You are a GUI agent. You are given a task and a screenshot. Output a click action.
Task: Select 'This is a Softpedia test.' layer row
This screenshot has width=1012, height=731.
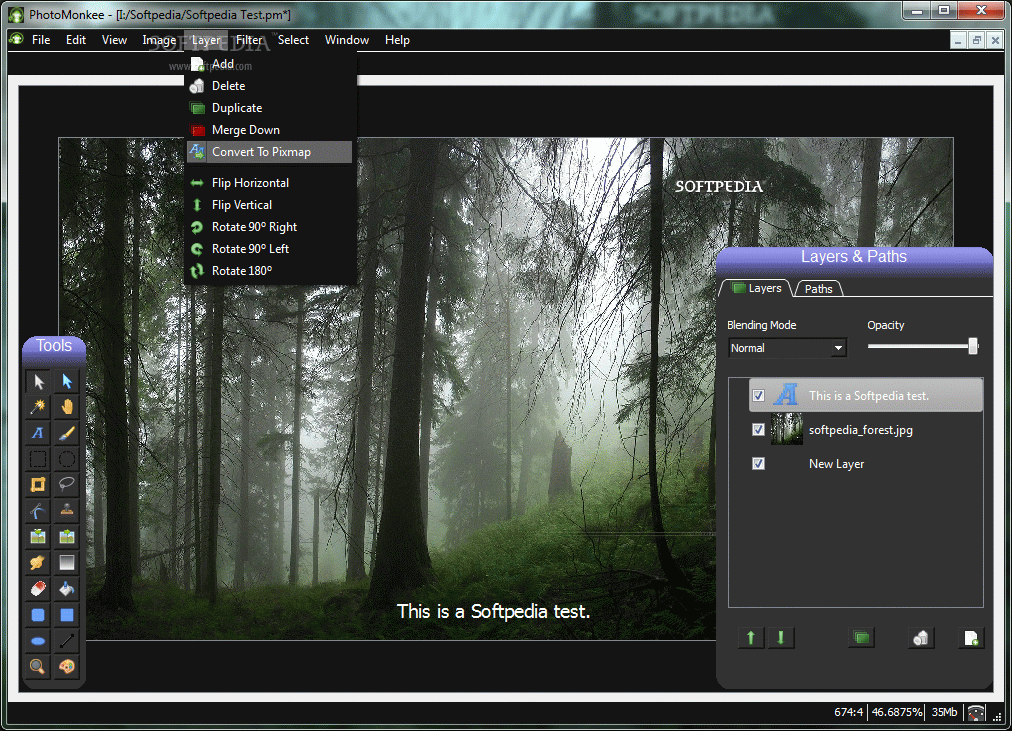[865, 396]
